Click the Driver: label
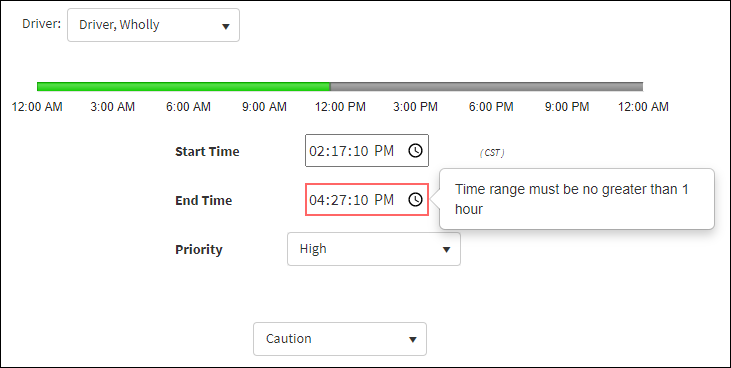 pyautogui.click(x=41, y=24)
